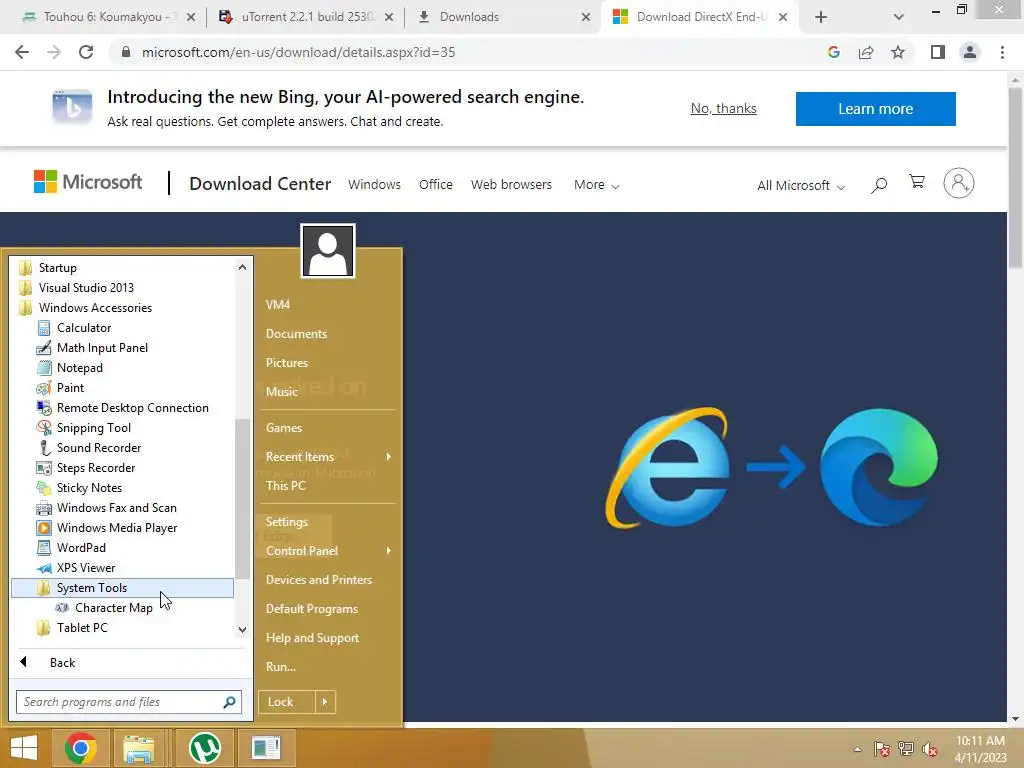Open Chrome from the taskbar

[81, 748]
